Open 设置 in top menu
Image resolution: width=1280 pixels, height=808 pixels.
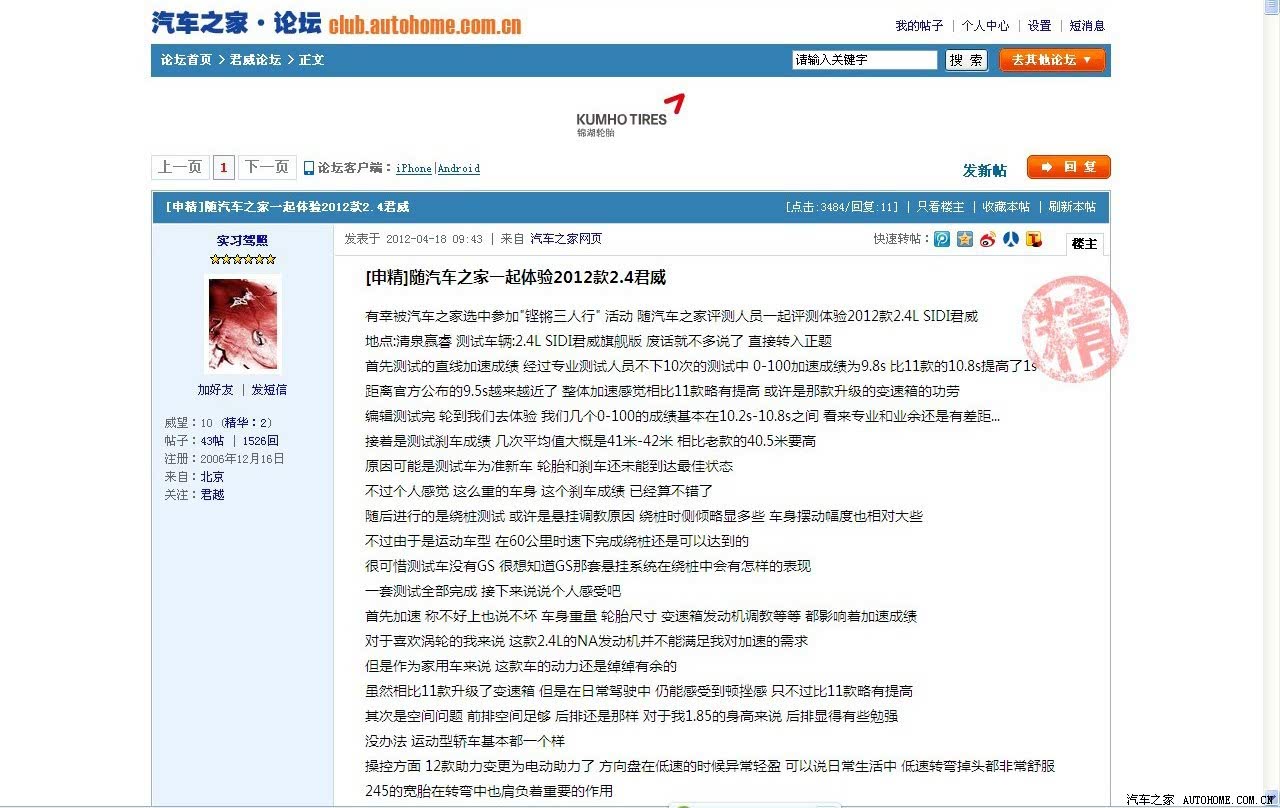tap(1040, 26)
